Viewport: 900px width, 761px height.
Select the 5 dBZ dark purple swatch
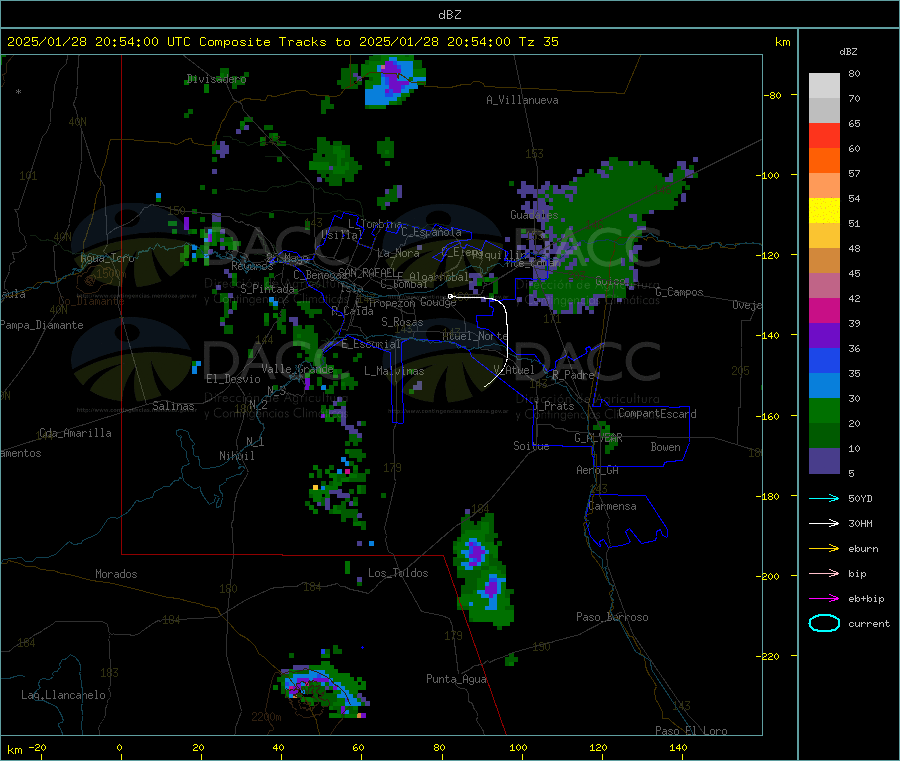[824, 461]
